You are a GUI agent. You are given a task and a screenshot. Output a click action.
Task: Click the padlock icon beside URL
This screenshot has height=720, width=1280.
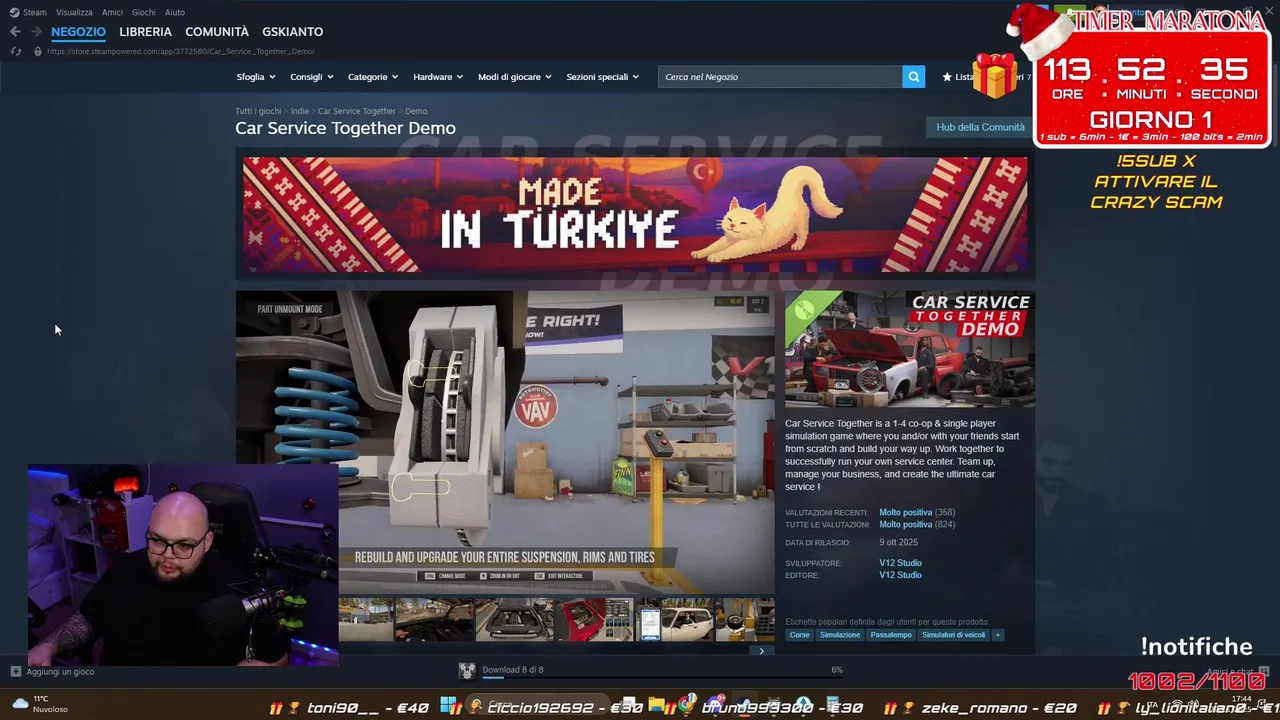38,51
